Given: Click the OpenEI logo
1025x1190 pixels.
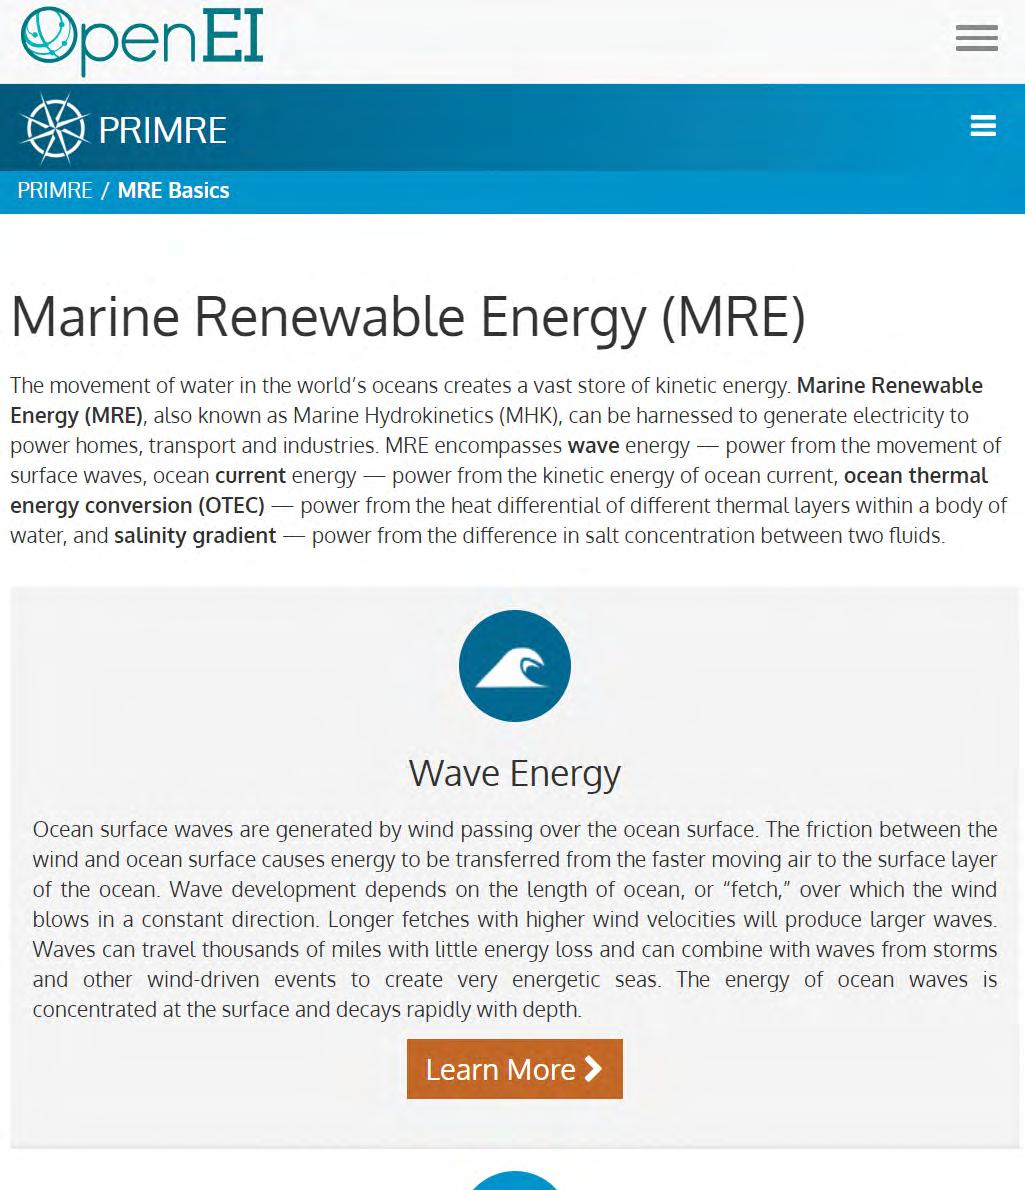Looking at the screenshot, I should pyautogui.click(x=141, y=40).
